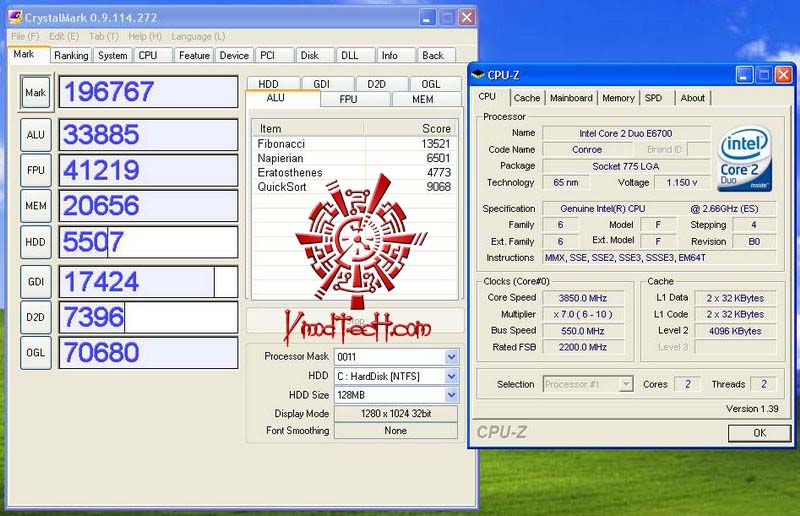Click the CPU-Z title bar icon

[478, 75]
